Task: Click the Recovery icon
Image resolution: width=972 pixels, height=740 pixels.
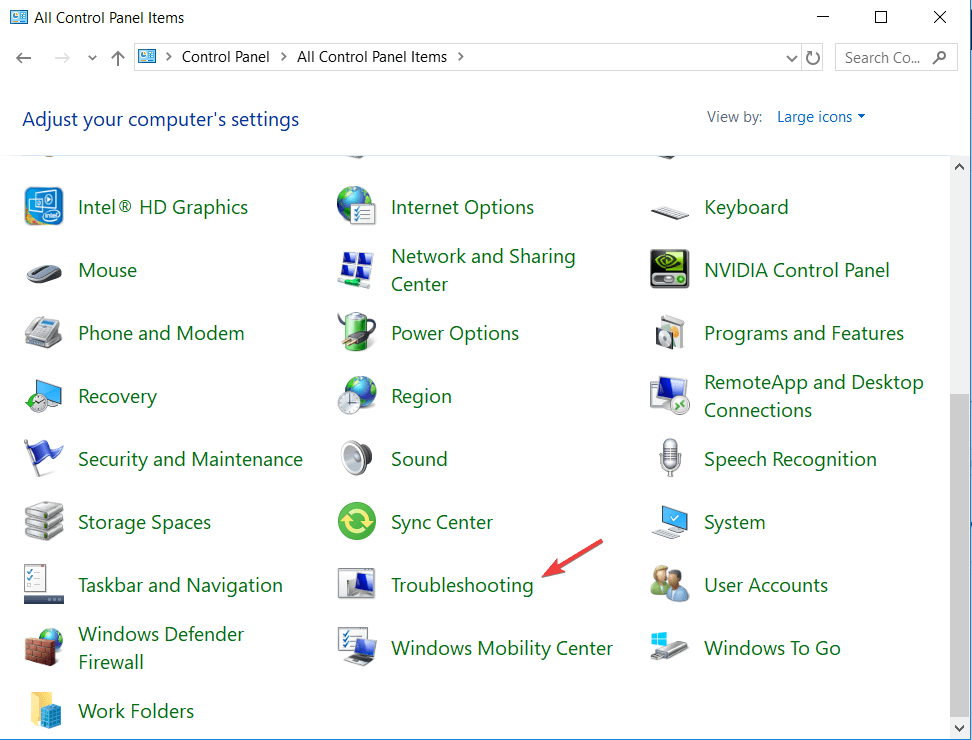Action: coord(43,396)
